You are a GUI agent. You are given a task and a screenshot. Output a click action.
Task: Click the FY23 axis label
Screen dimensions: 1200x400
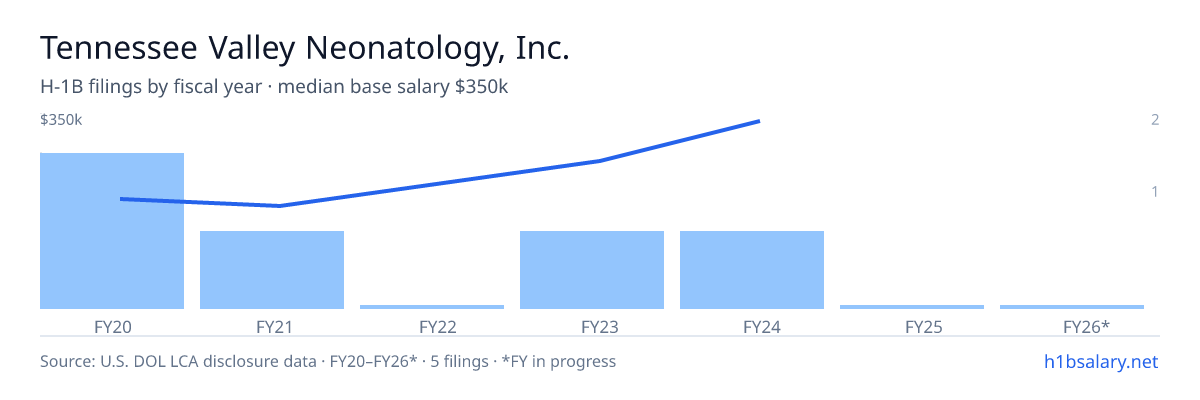(x=592, y=326)
